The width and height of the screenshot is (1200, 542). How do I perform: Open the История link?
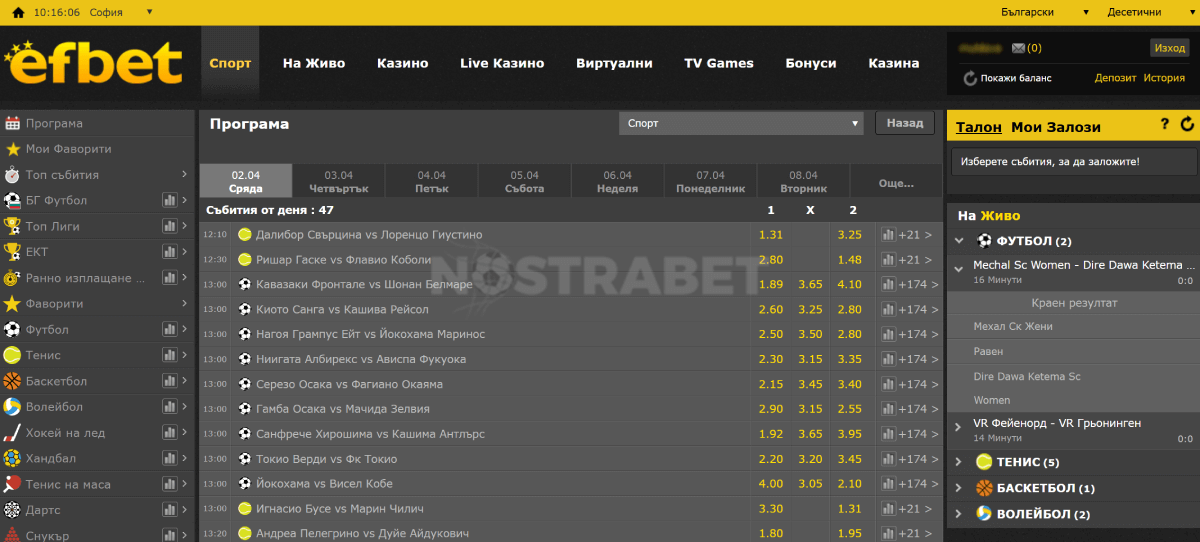click(x=1164, y=78)
